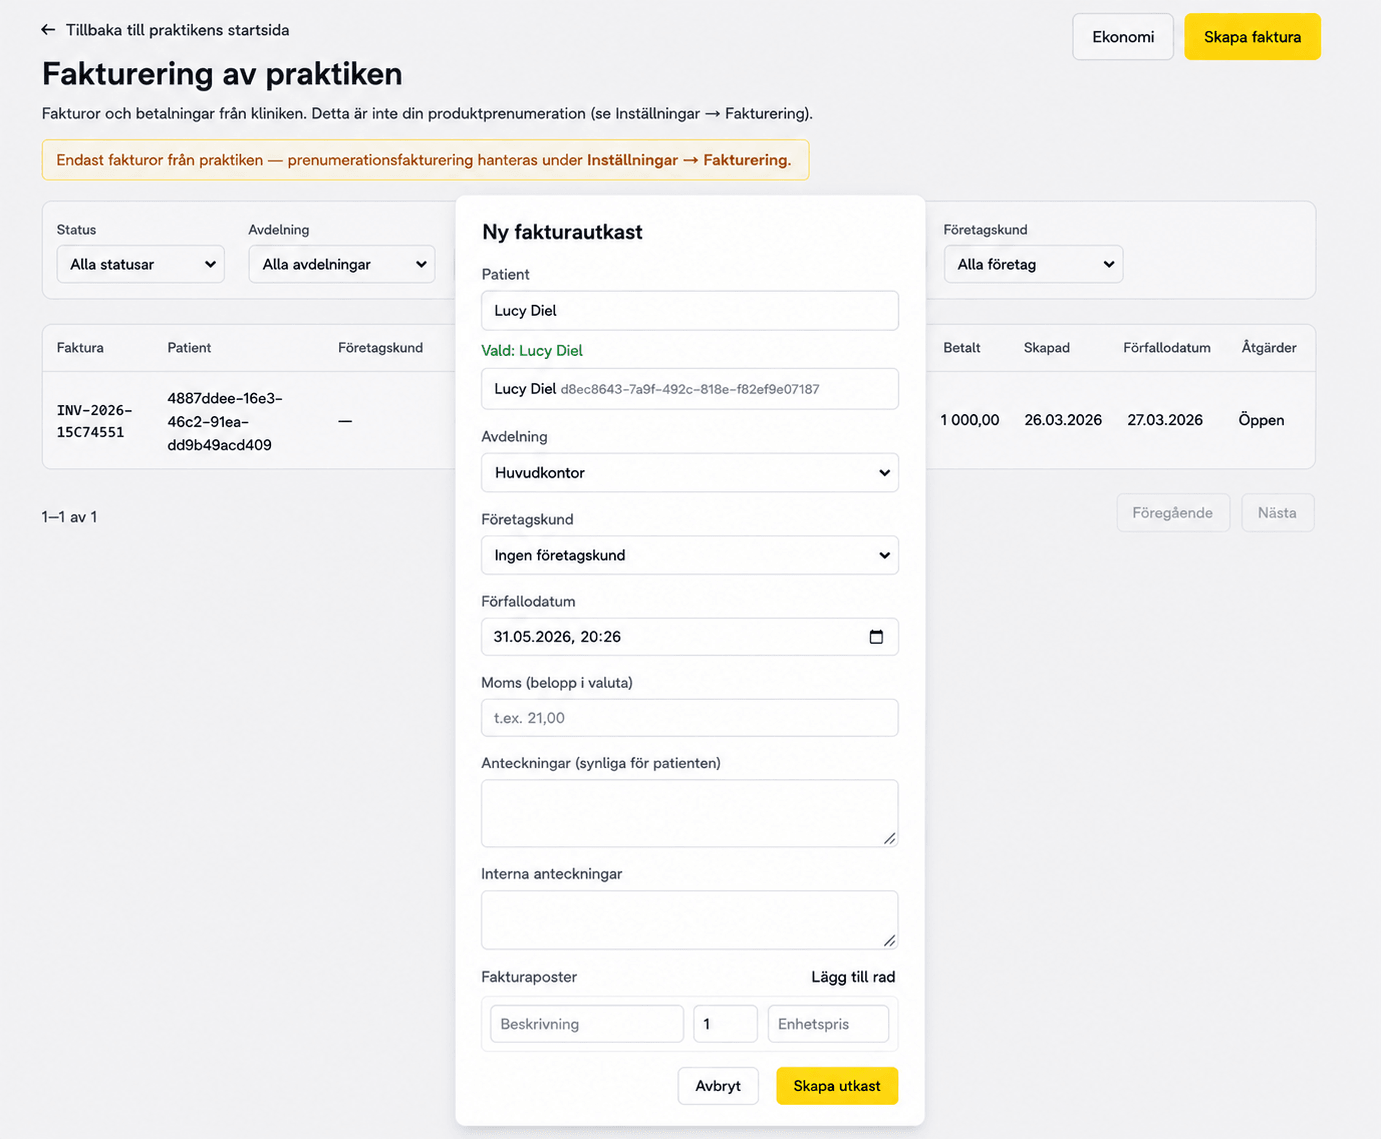Click the Åtgärder column header
Screen dimensions: 1381x1139
tap(1269, 348)
